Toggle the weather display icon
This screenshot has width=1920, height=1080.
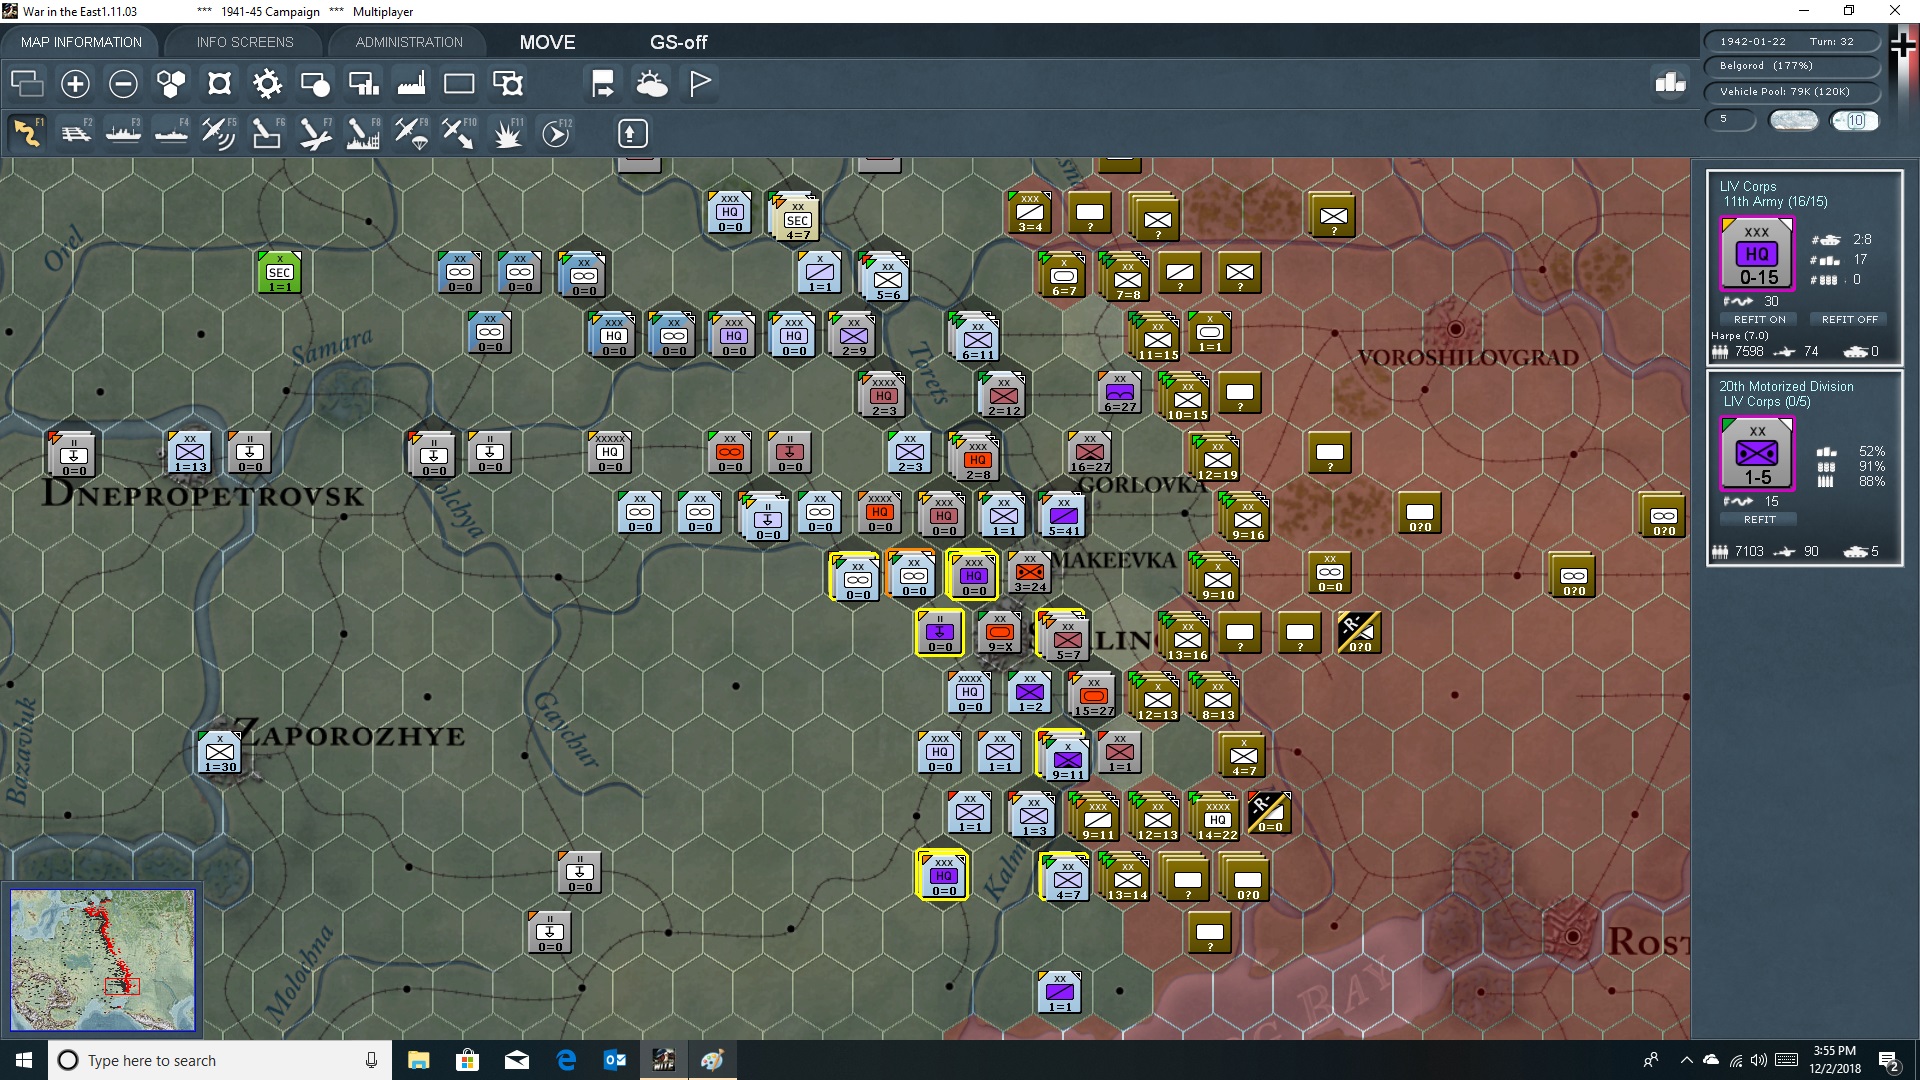652,84
